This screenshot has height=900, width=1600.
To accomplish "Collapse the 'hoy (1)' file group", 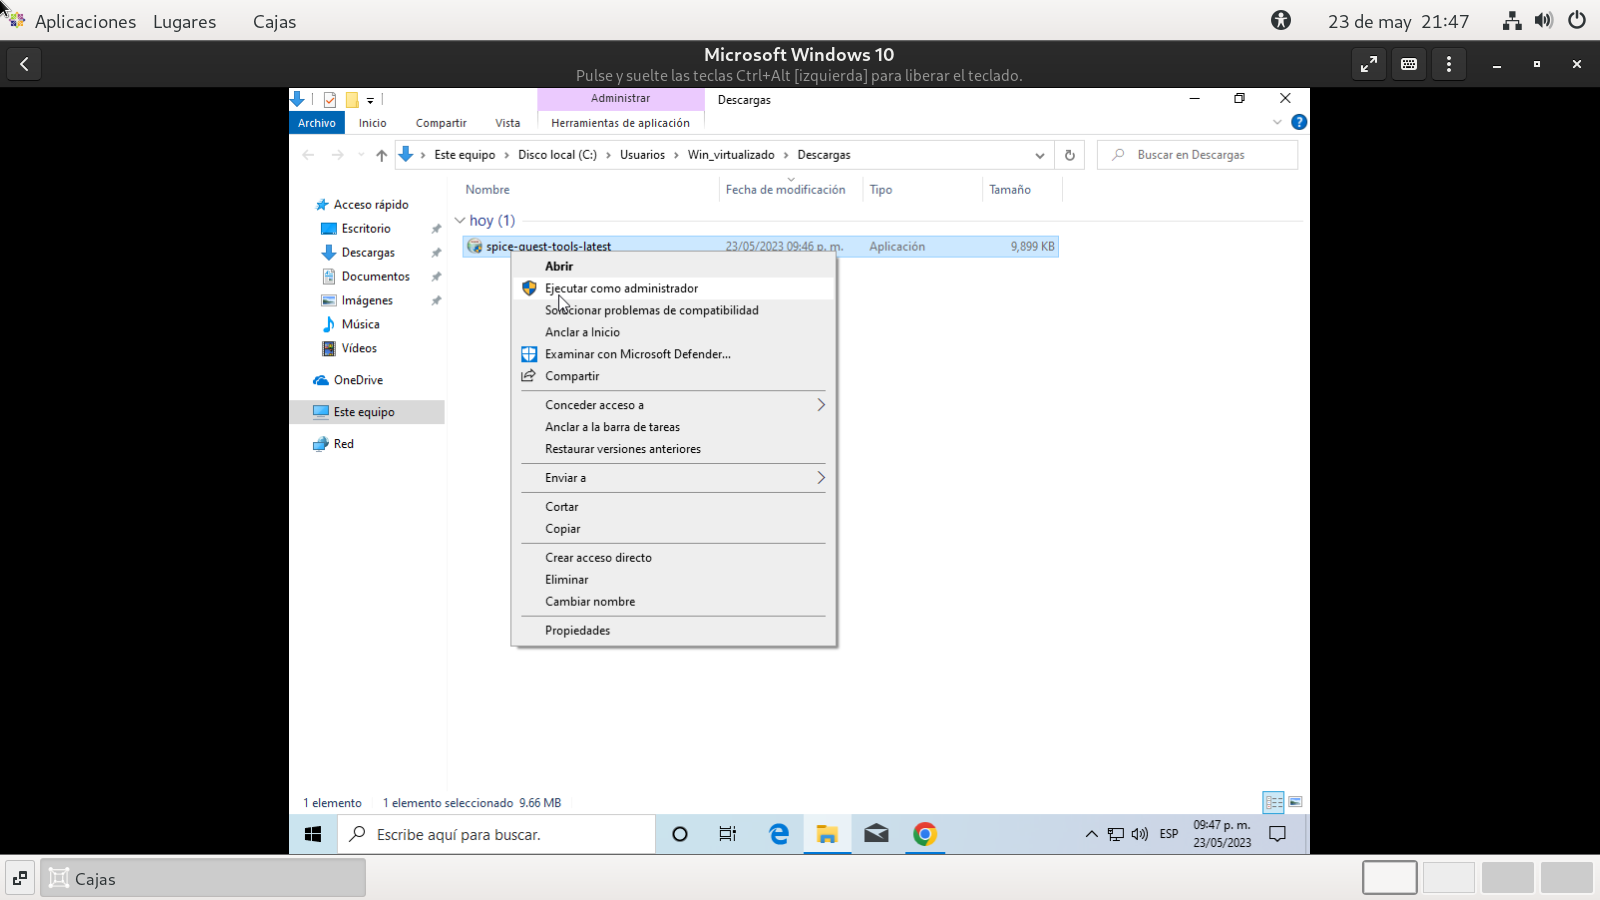I will click(460, 221).
